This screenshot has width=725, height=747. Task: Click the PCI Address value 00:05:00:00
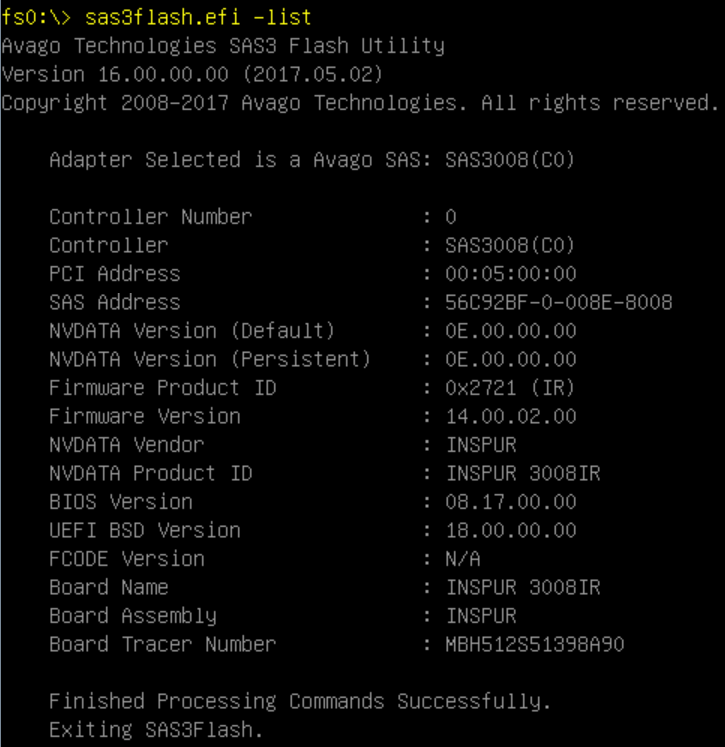pos(510,274)
